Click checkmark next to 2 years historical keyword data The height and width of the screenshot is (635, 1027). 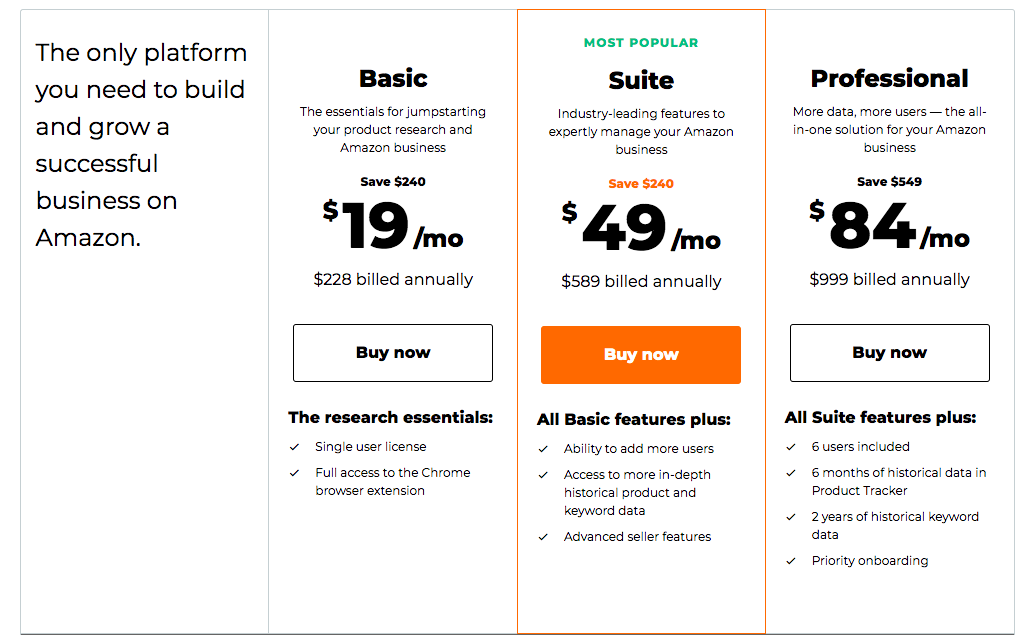click(791, 517)
